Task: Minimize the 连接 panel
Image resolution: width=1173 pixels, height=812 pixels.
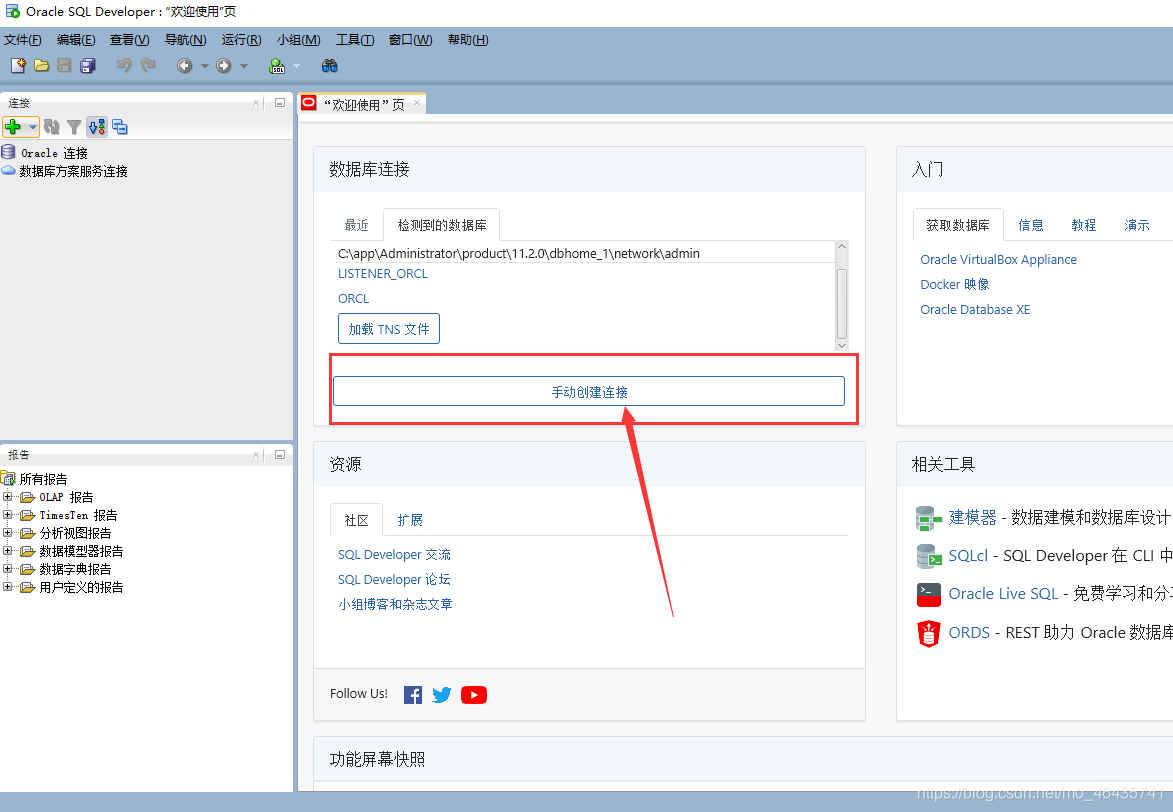Action: pos(280,103)
